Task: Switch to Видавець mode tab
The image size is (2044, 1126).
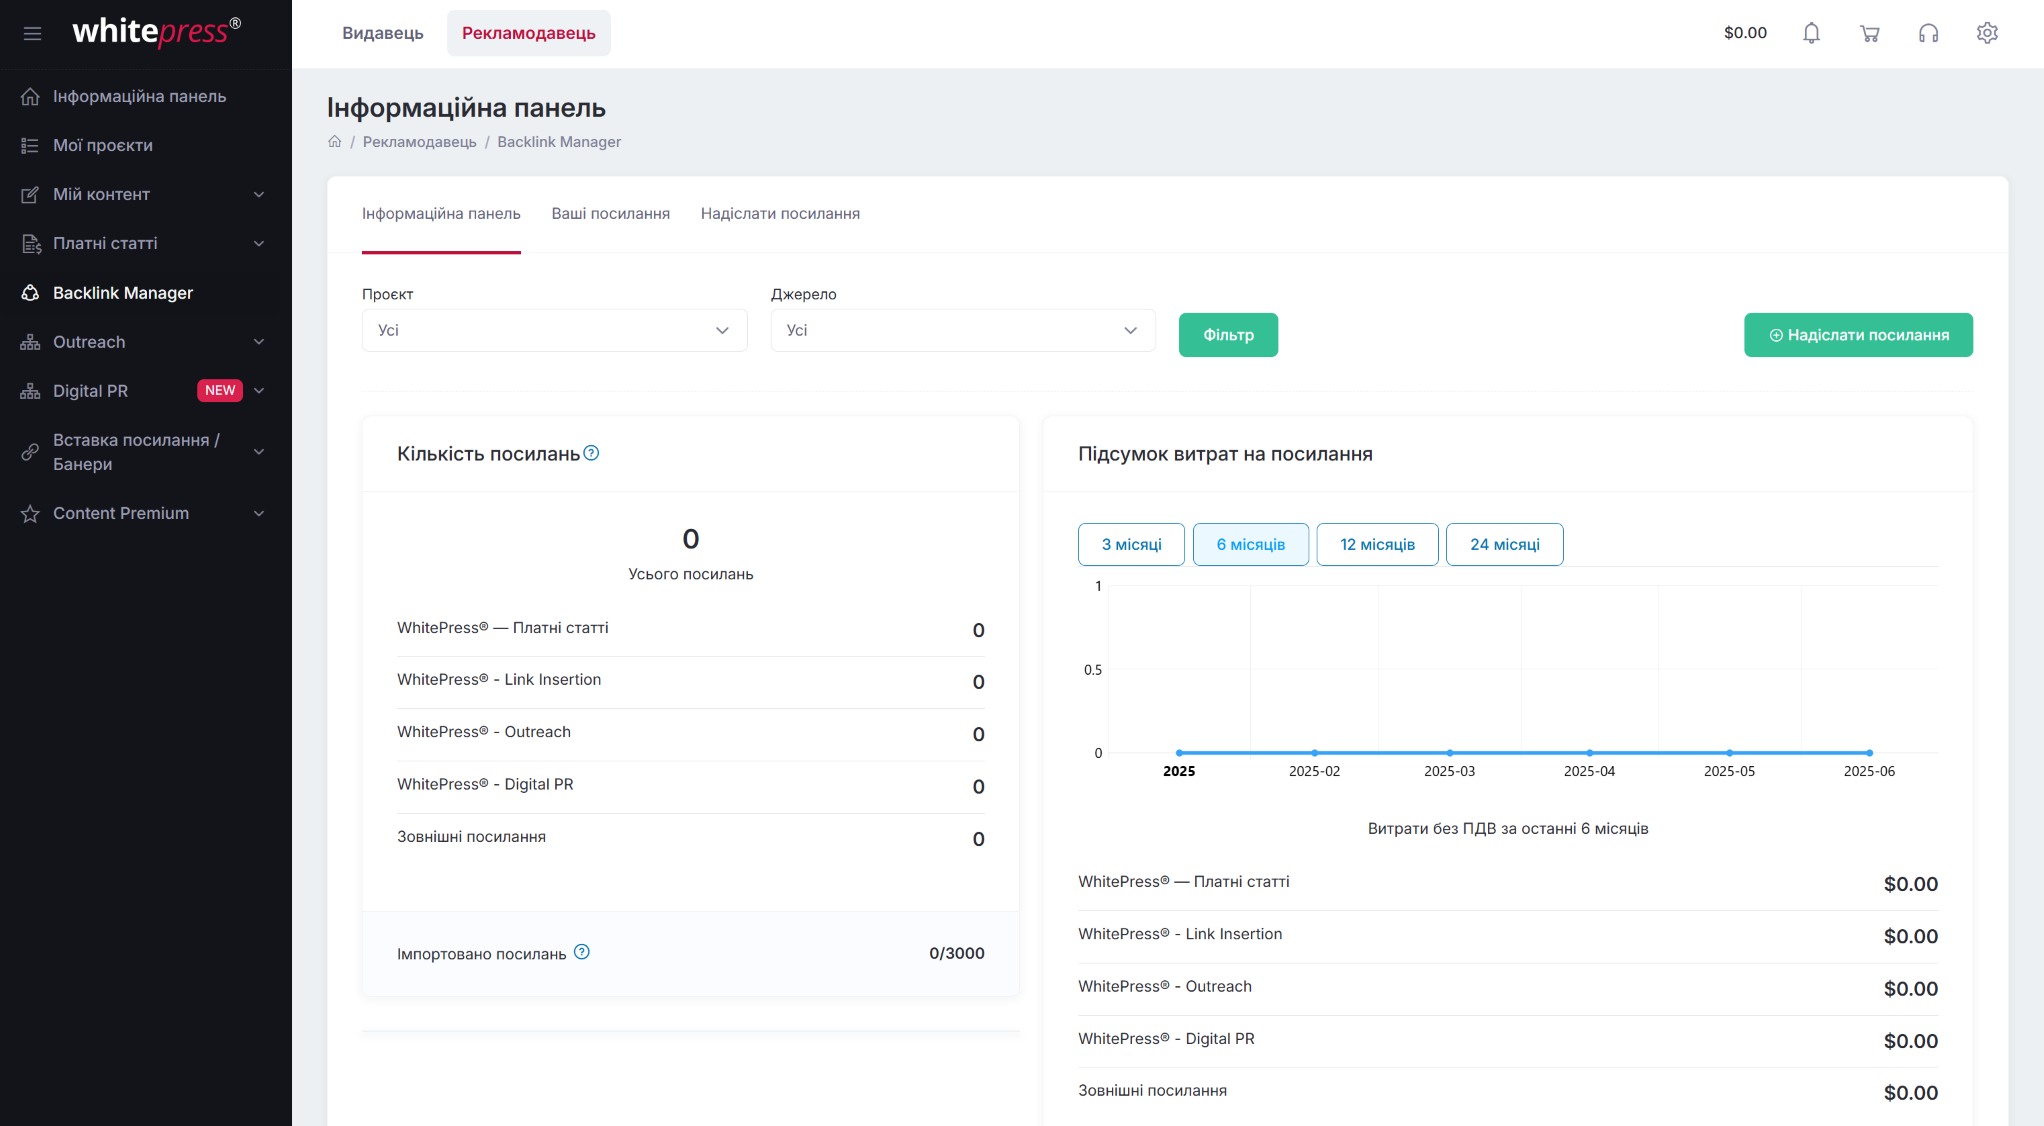Action: point(382,33)
